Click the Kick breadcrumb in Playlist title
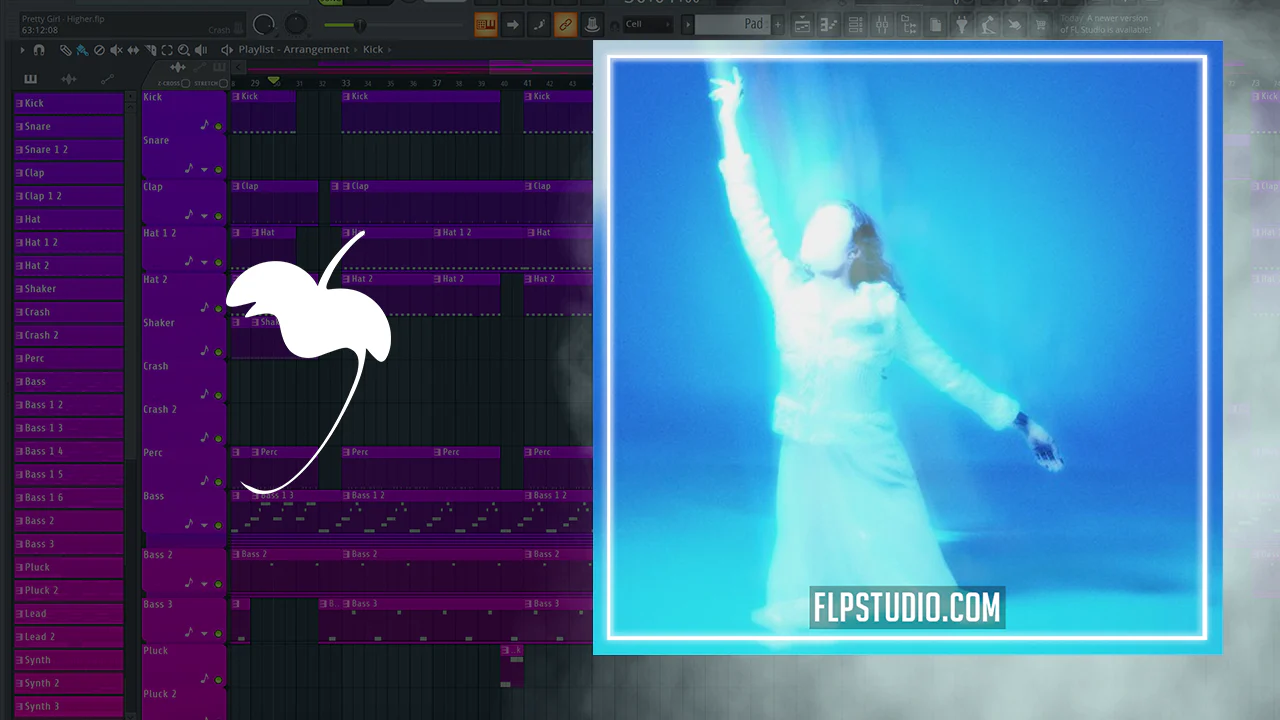This screenshot has height=720, width=1280. (x=373, y=50)
